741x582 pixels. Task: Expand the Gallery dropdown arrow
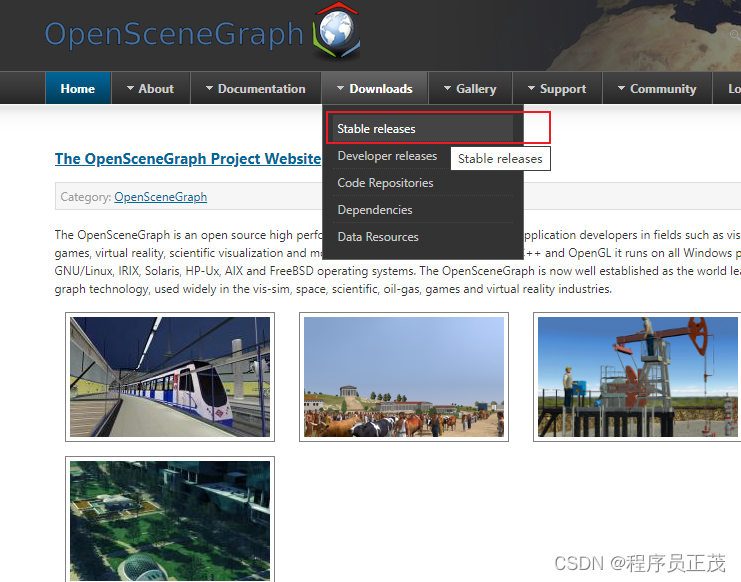click(x=448, y=88)
